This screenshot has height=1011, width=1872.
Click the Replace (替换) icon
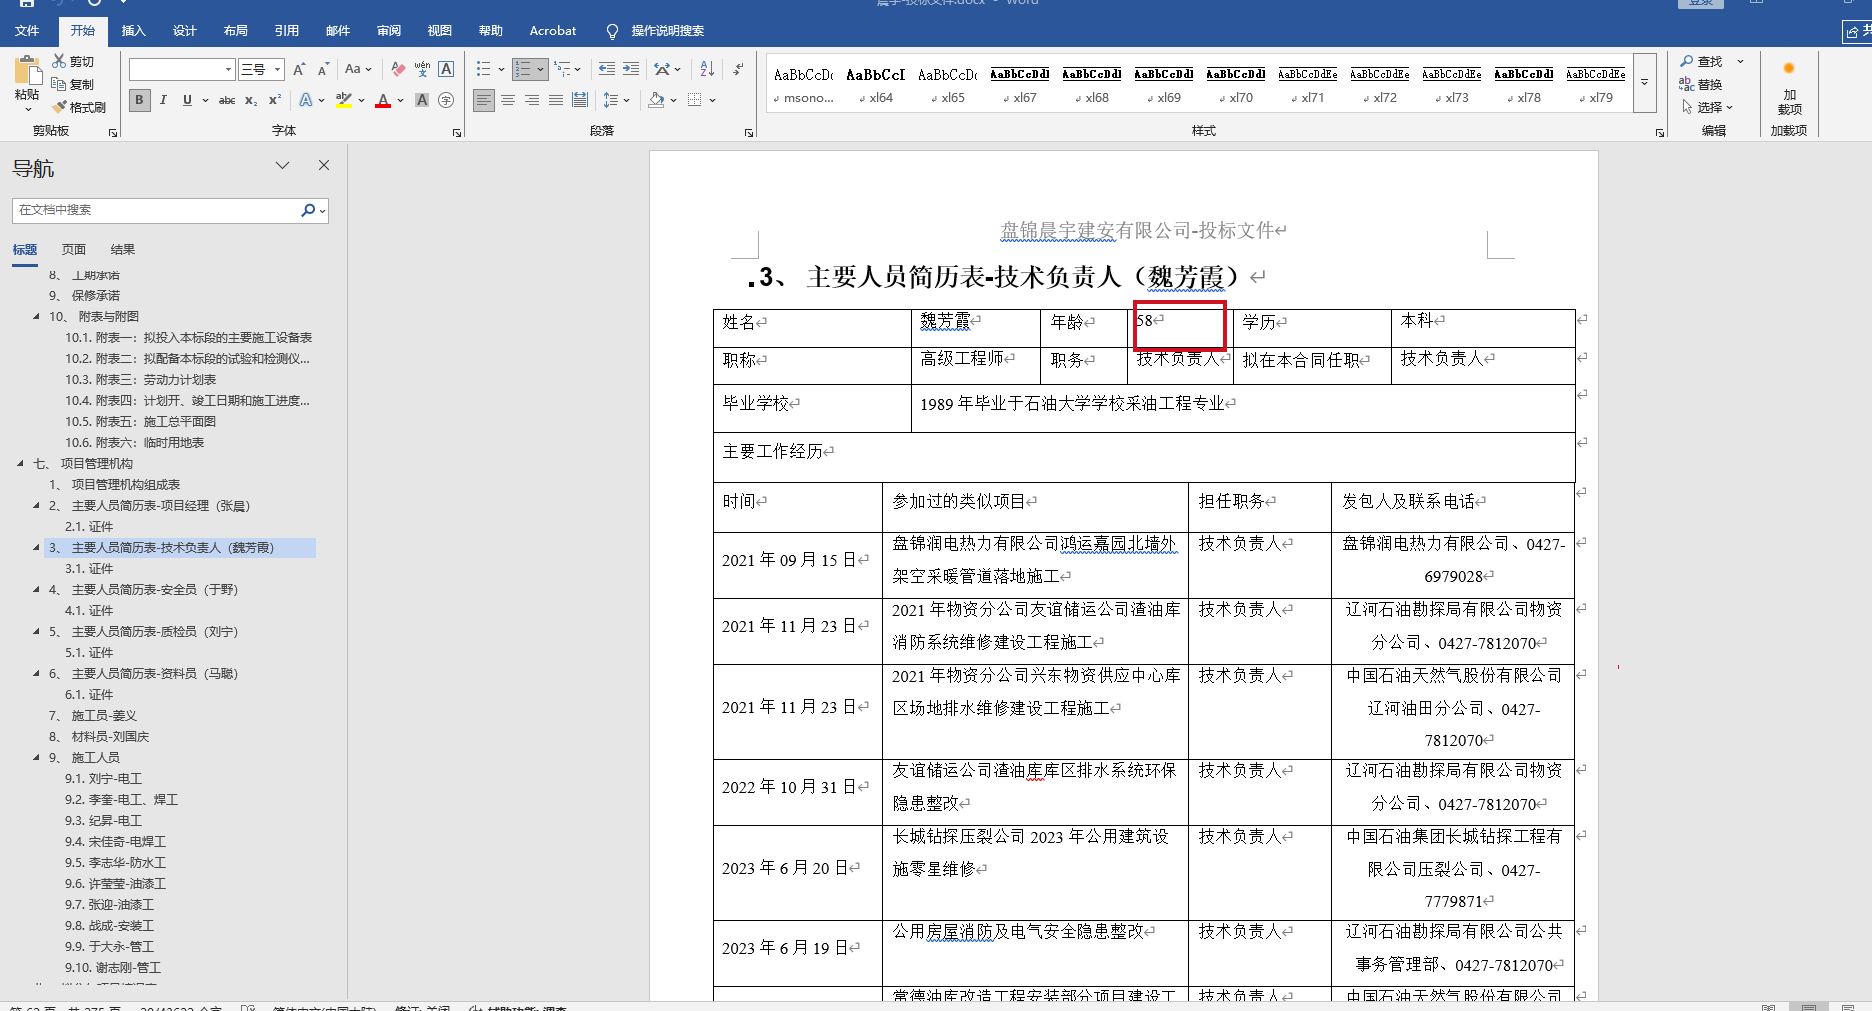coord(1687,84)
